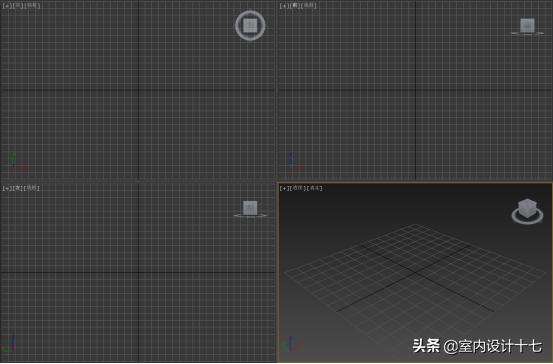Screen dimensions: 553x364
Task: Open the [+] general menu of Front viewport
Action: coord(284,6)
